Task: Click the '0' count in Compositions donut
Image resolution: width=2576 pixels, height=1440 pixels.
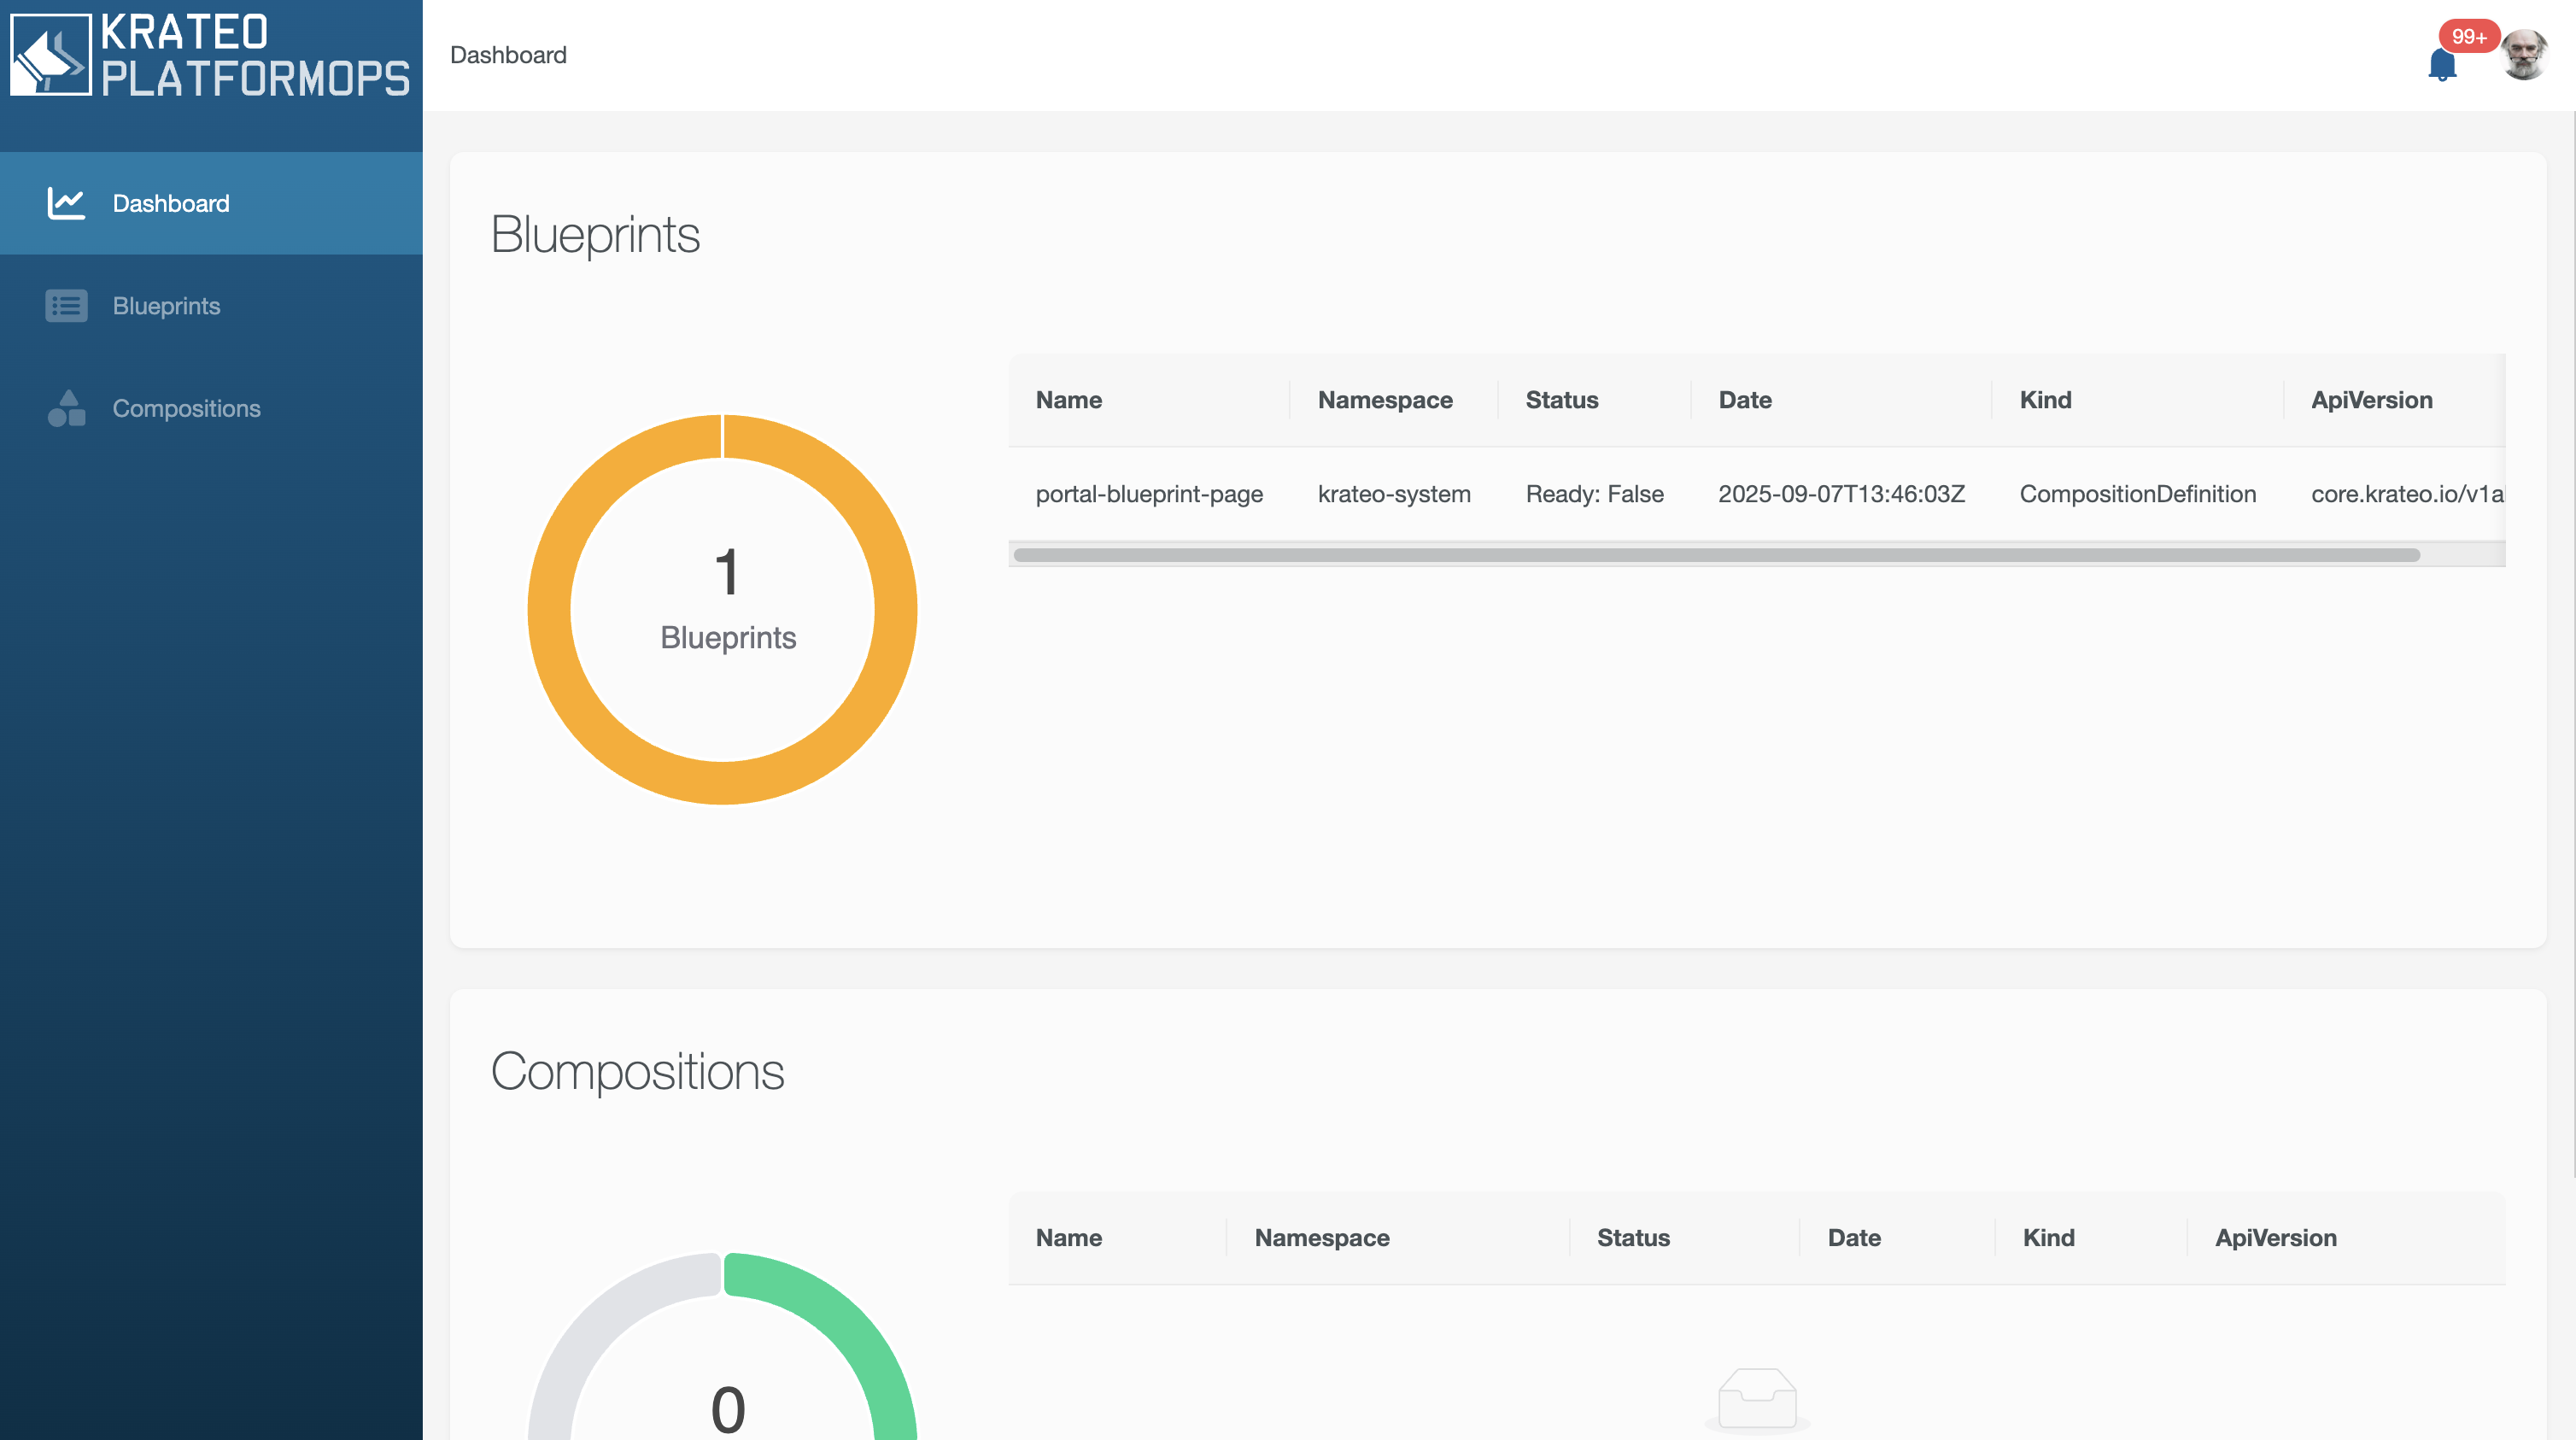Action: pos(728,1410)
